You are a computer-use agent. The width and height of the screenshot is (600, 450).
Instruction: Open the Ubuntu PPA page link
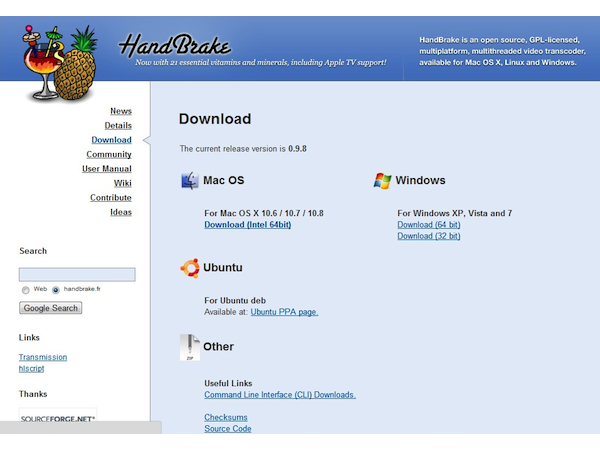point(284,312)
